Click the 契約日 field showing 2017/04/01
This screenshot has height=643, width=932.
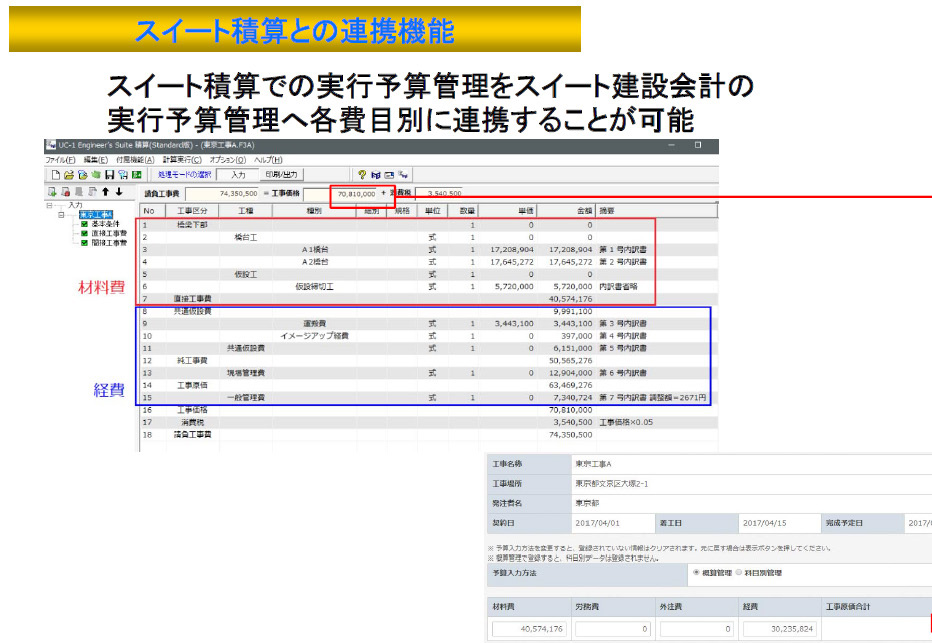pyautogui.click(x=612, y=524)
